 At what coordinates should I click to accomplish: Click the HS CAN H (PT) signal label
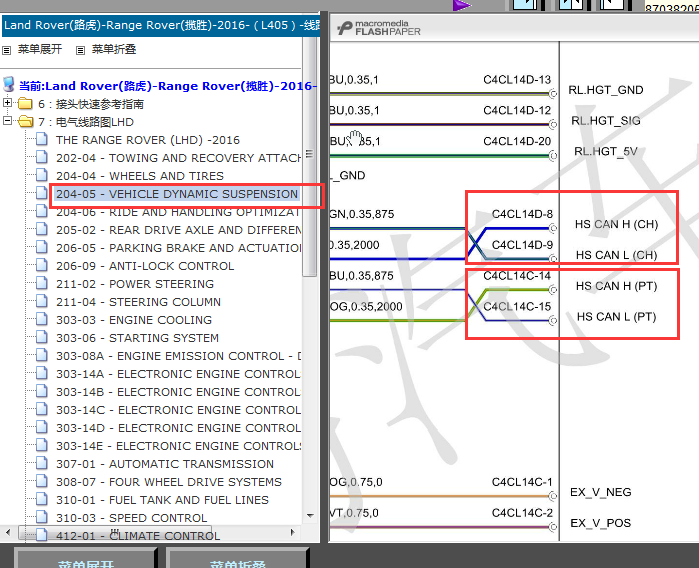coord(617,286)
